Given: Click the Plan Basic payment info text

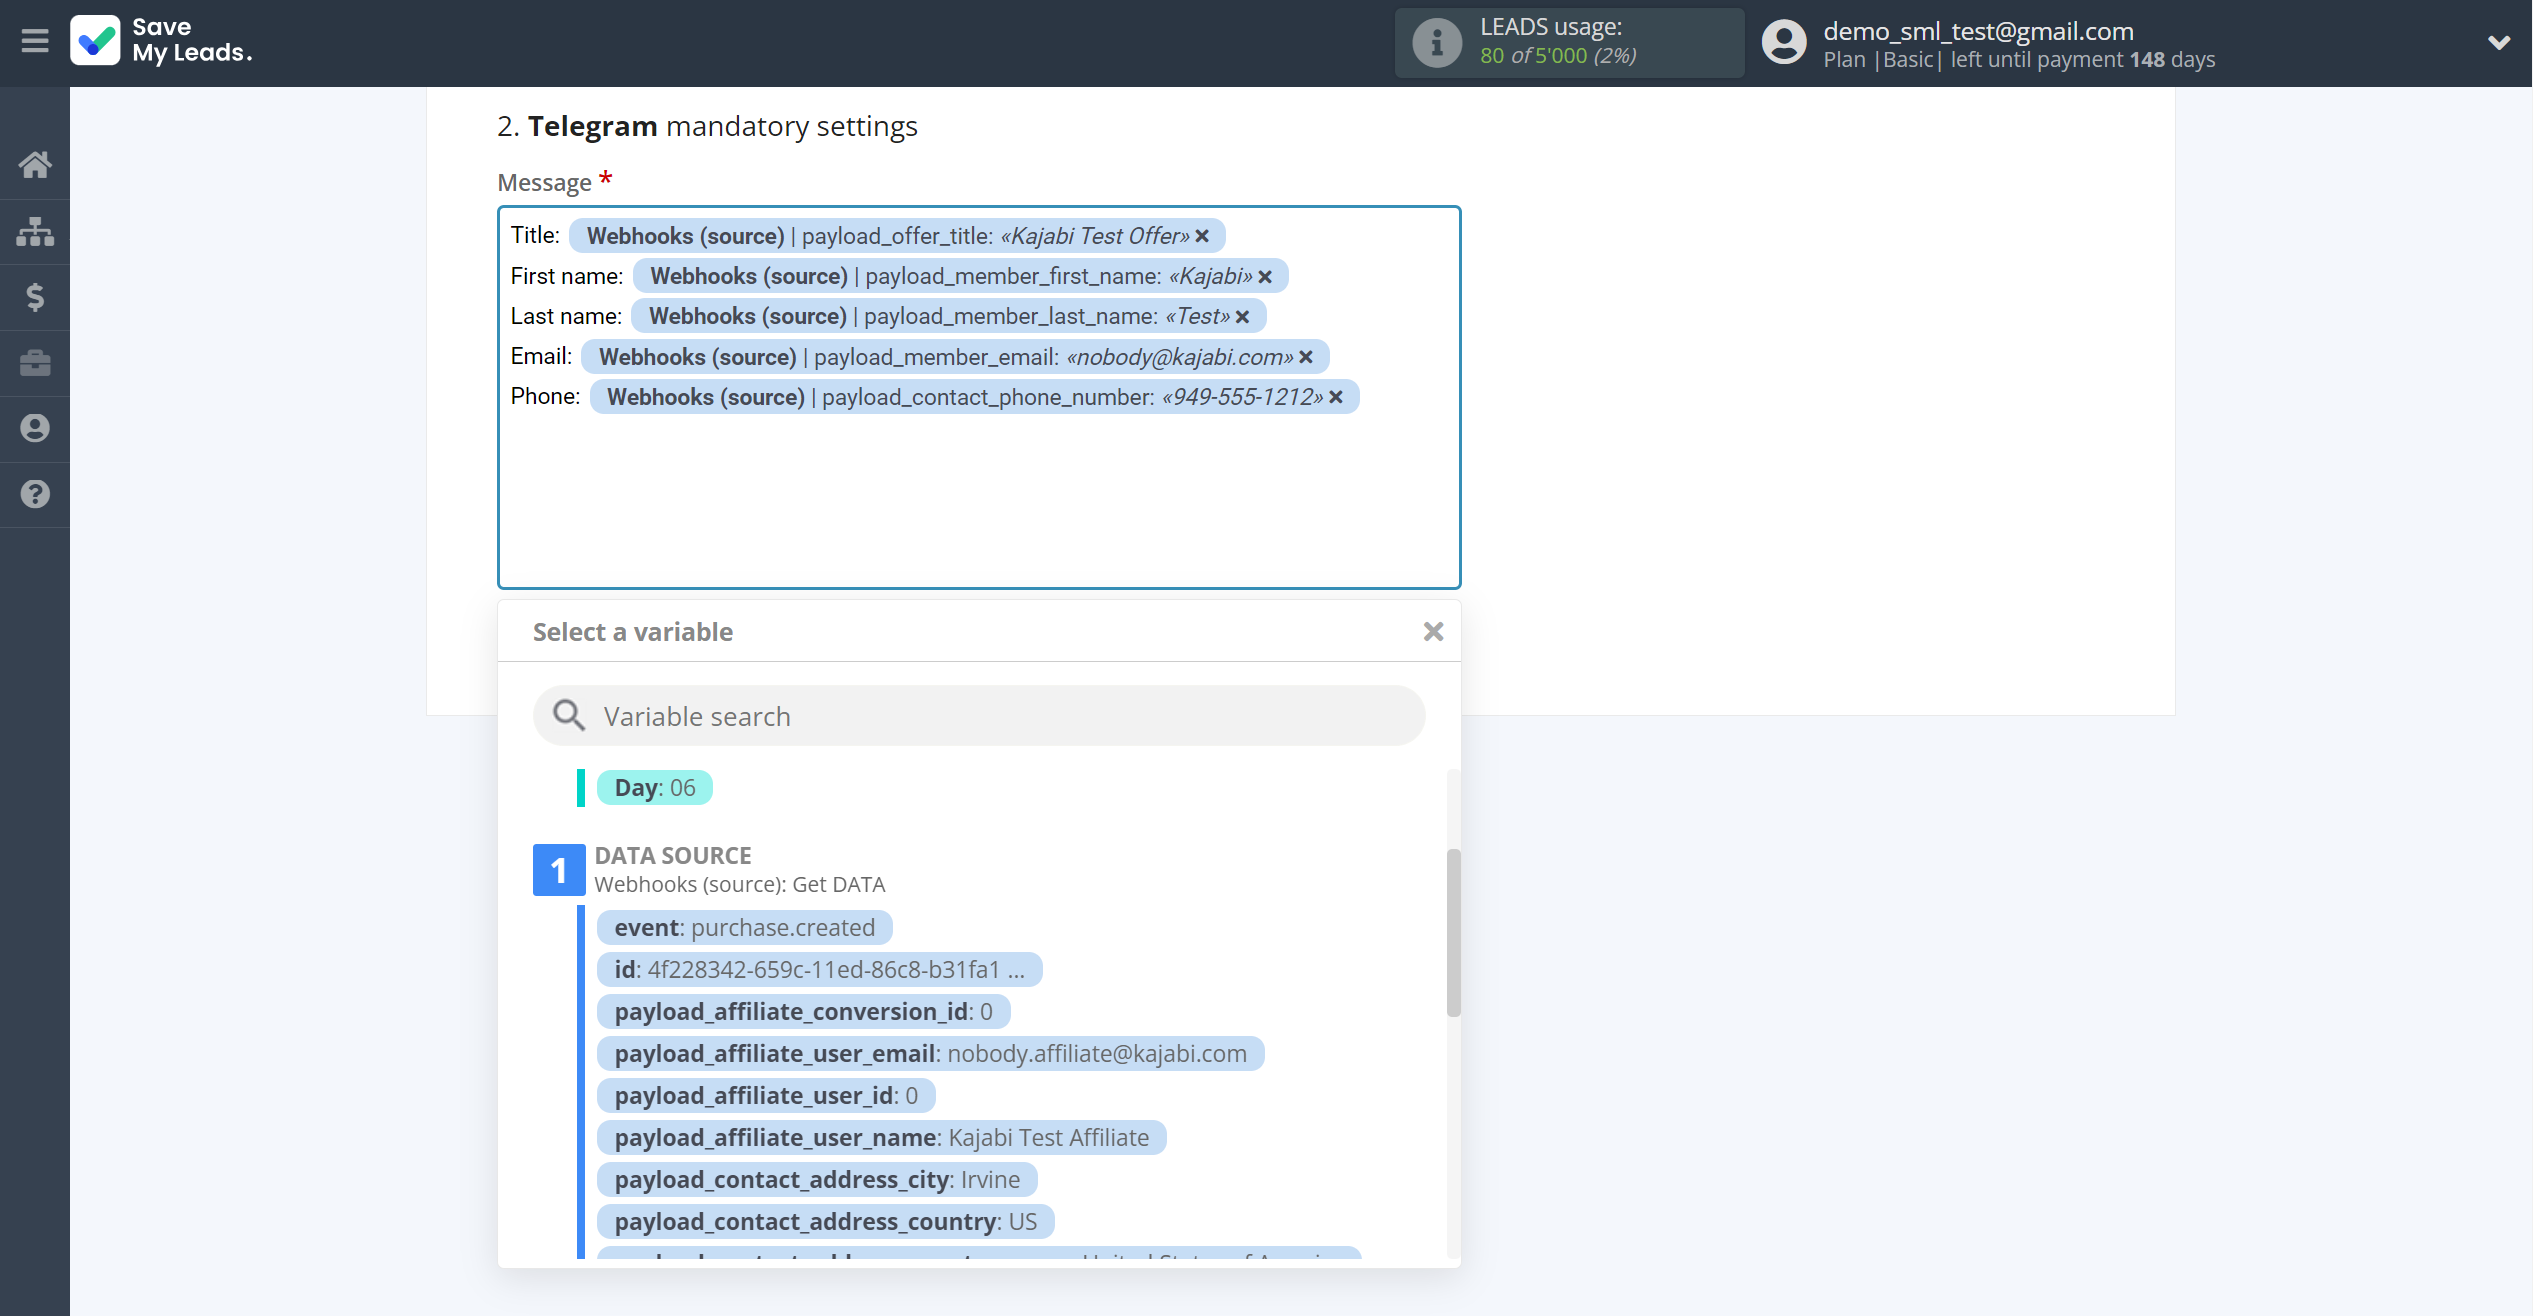Looking at the screenshot, I should tap(2019, 60).
